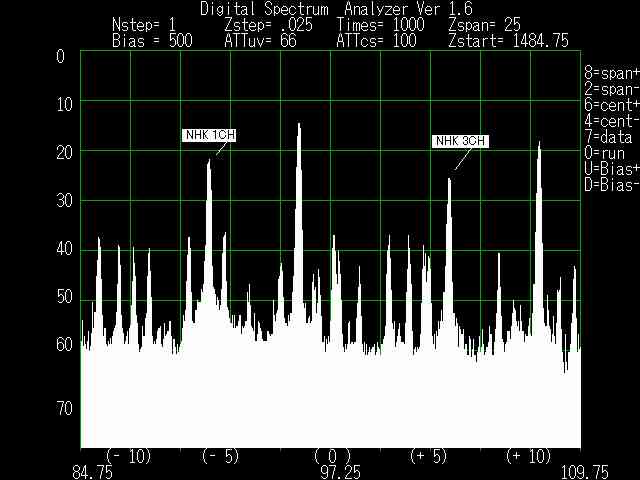Screen dimensions: 640x480
Task: Click the 97.25 center frequency label
Action: click(340, 473)
